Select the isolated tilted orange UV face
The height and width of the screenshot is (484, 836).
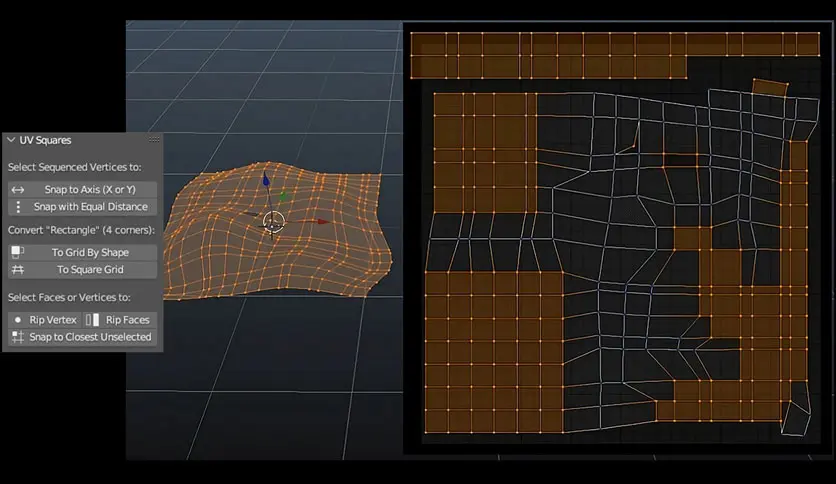coord(770,87)
